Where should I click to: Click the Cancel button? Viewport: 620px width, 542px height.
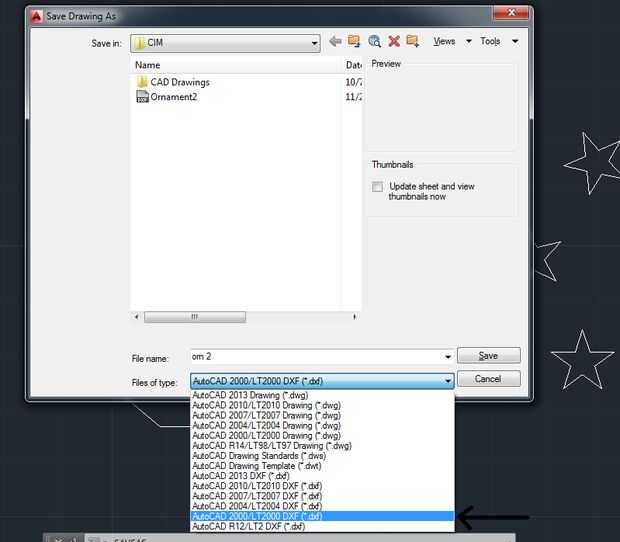point(489,379)
